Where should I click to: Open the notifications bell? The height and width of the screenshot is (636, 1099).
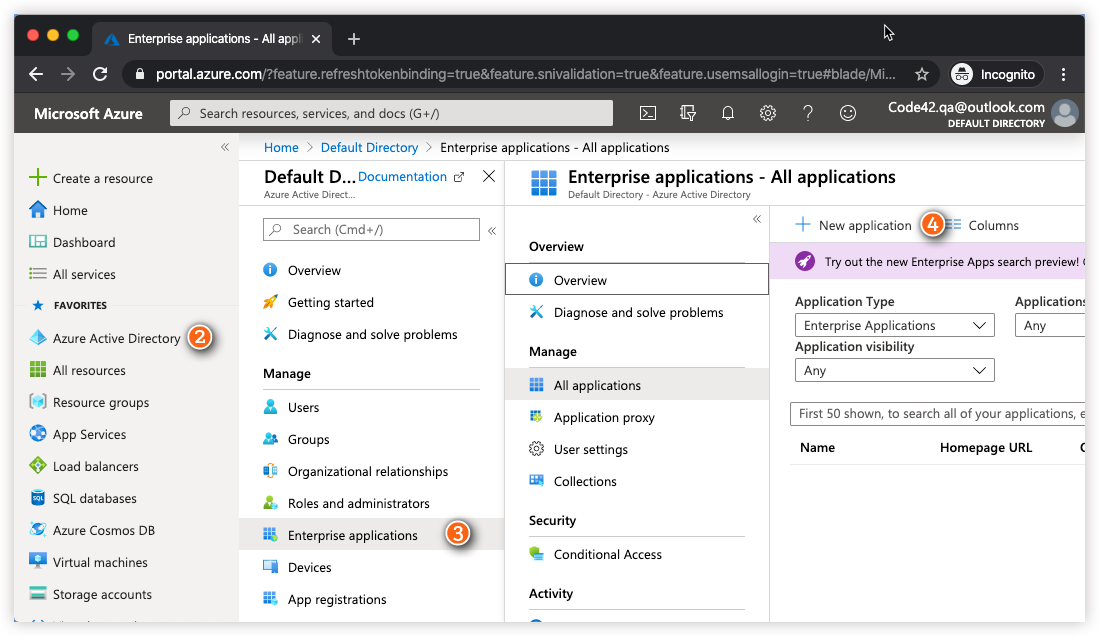point(728,113)
